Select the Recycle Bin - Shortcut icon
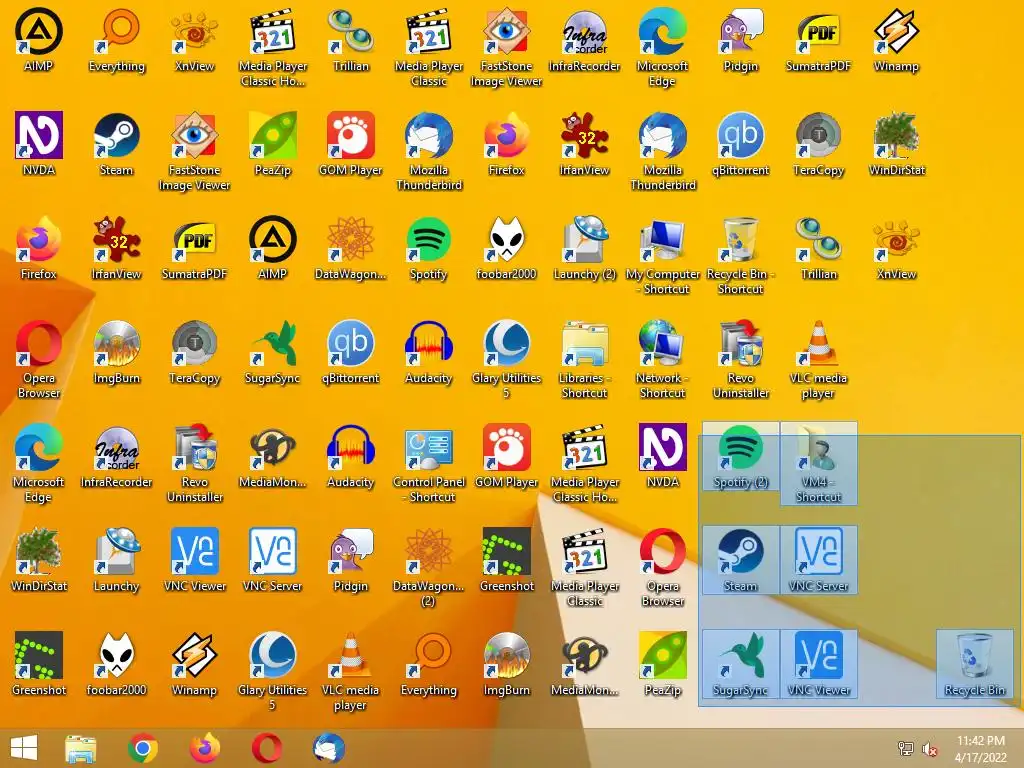 [741, 257]
